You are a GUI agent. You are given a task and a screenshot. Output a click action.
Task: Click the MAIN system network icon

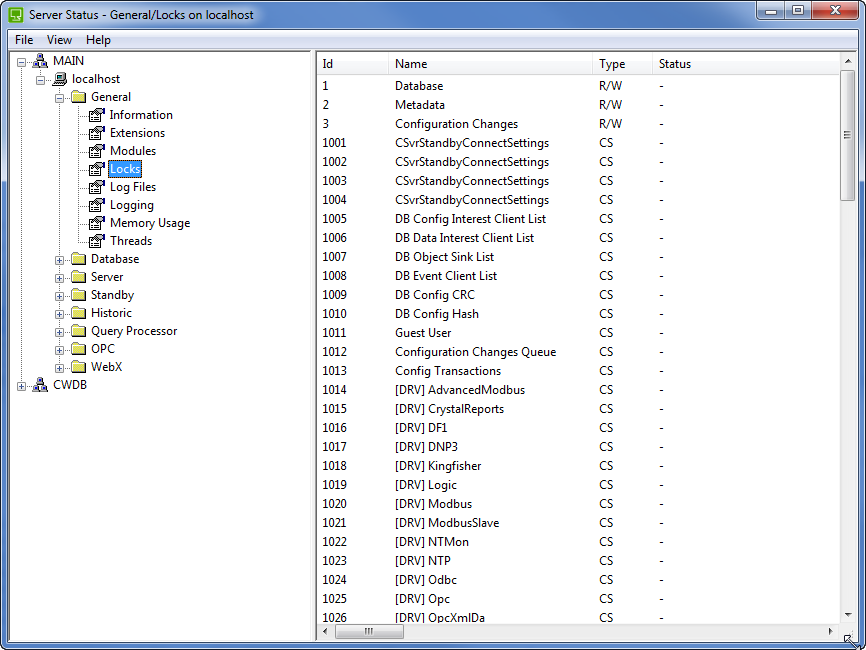[40, 61]
